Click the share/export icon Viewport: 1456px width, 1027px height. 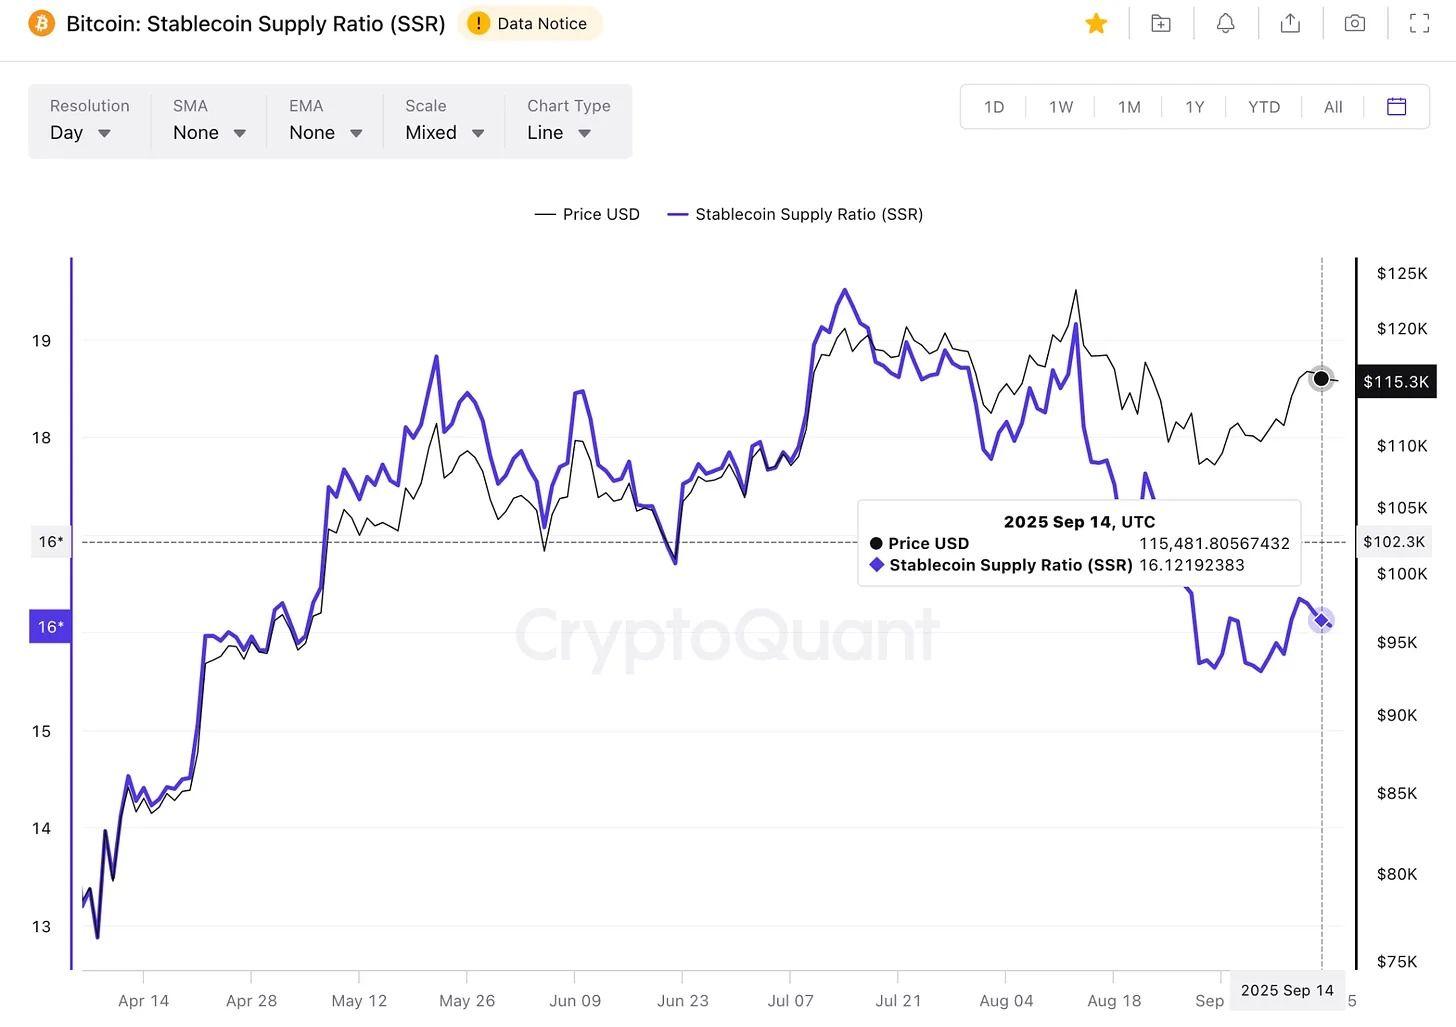[1290, 24]
